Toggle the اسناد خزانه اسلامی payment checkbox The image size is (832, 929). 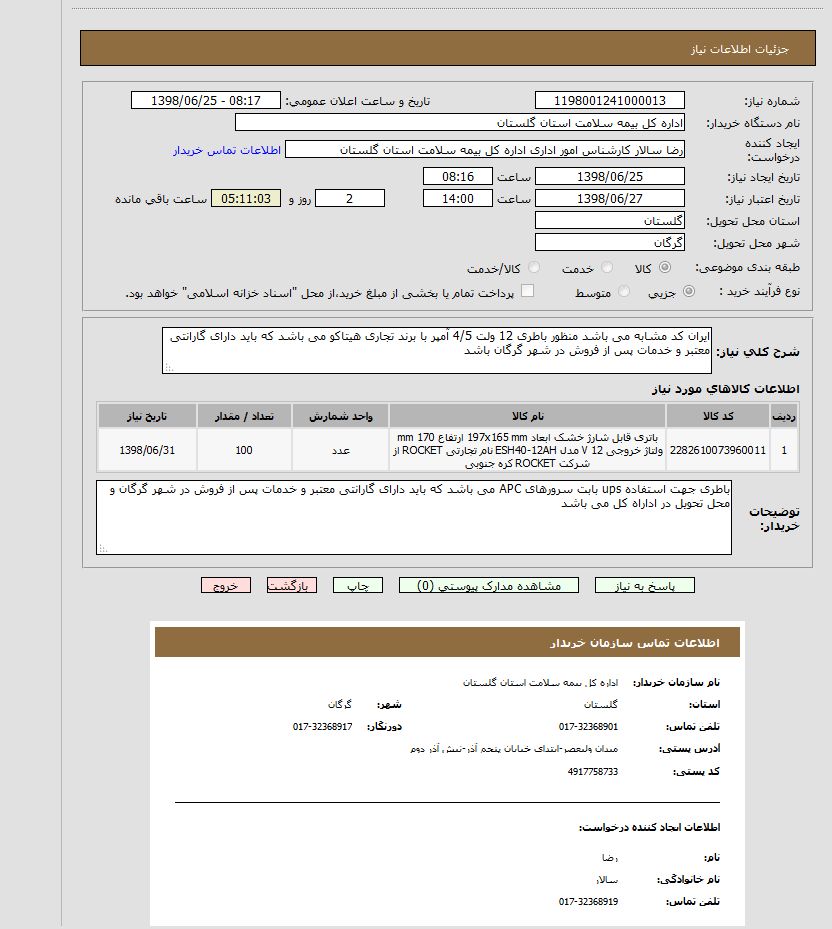point(527,291)
